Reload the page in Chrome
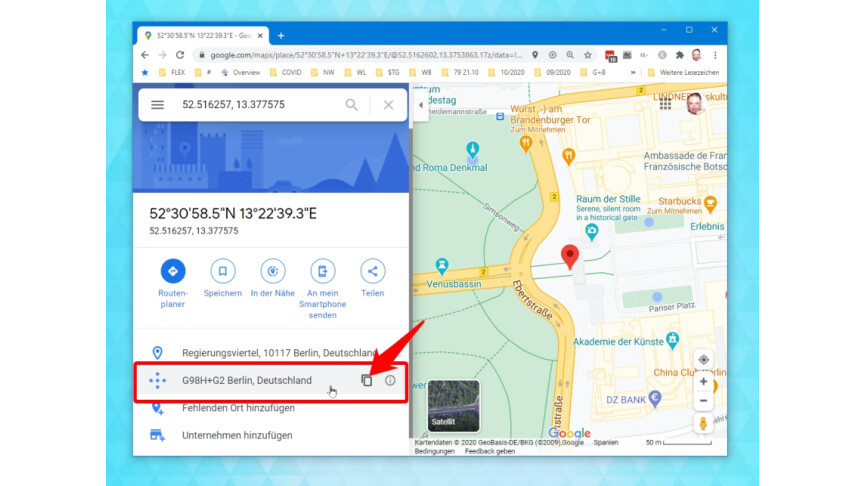Image resolution: width=864 pixels, height=486 pixels. [x=180, y=55]
